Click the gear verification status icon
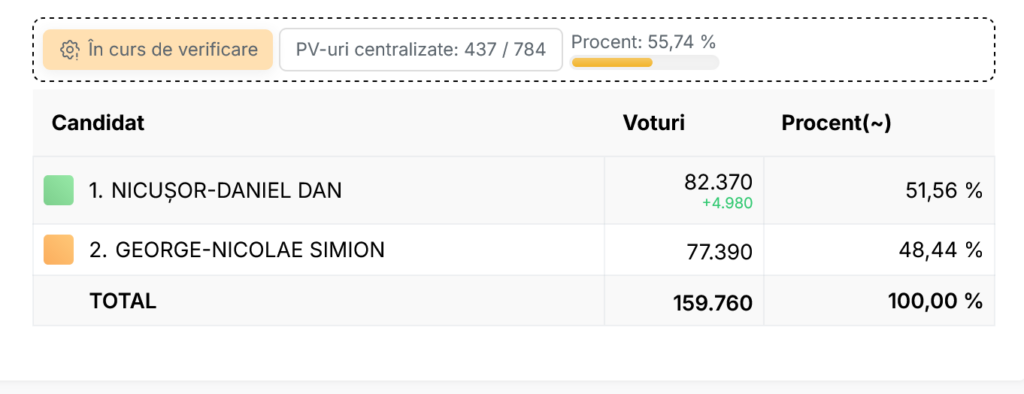 coord(70,50)
